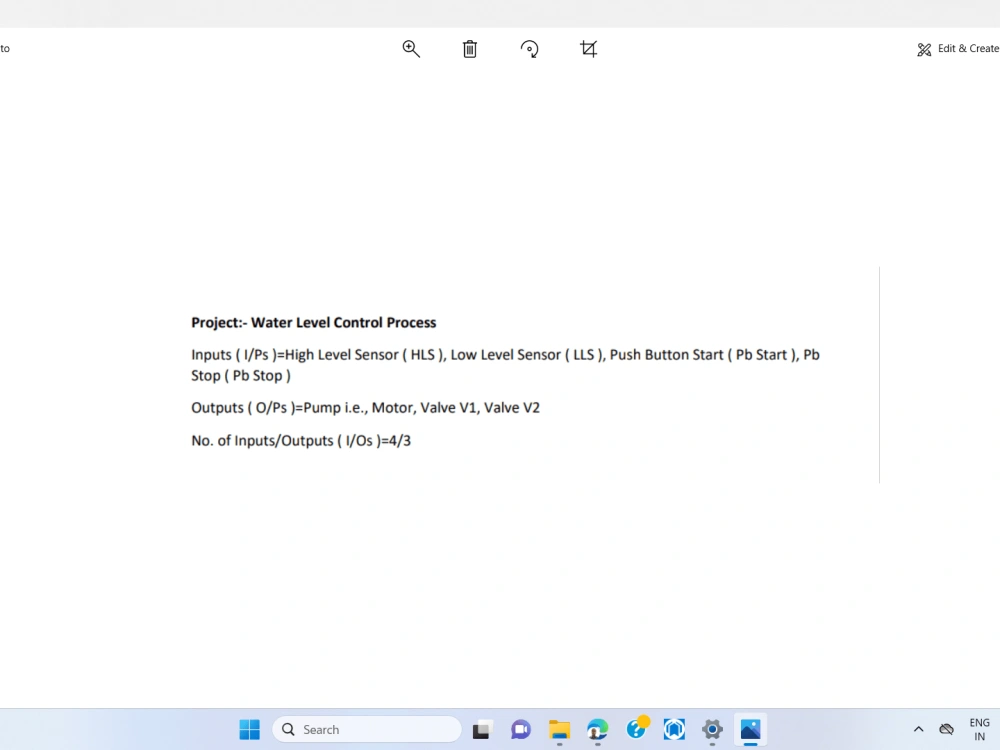The image size is (1000, 750).
Task: Expand hidden system tray icons
Action: pos(918,729)
